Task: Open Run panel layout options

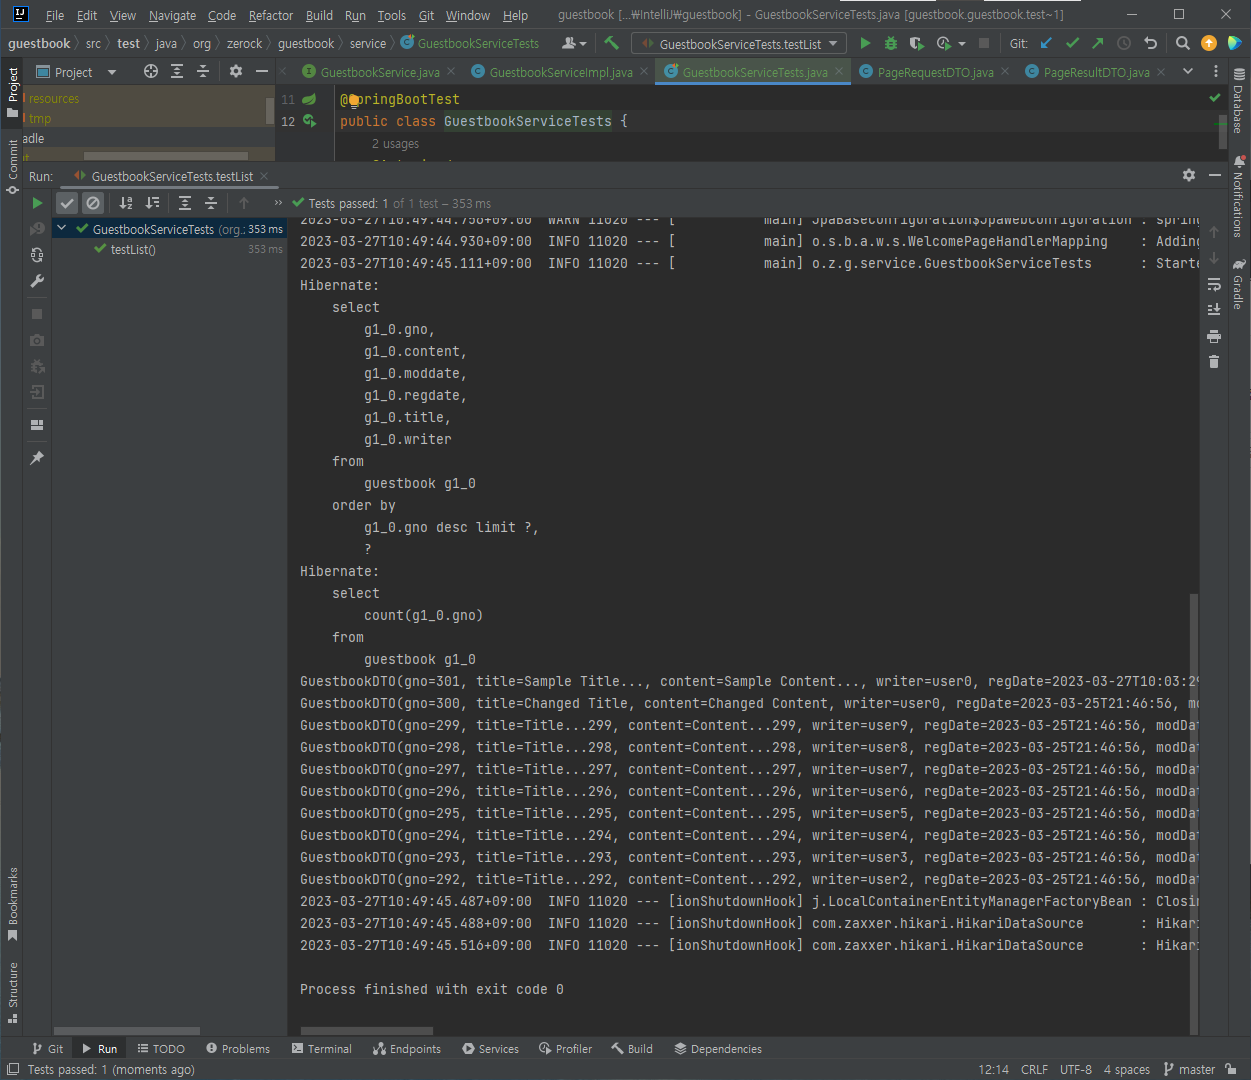Action: [x=37, y=425]
